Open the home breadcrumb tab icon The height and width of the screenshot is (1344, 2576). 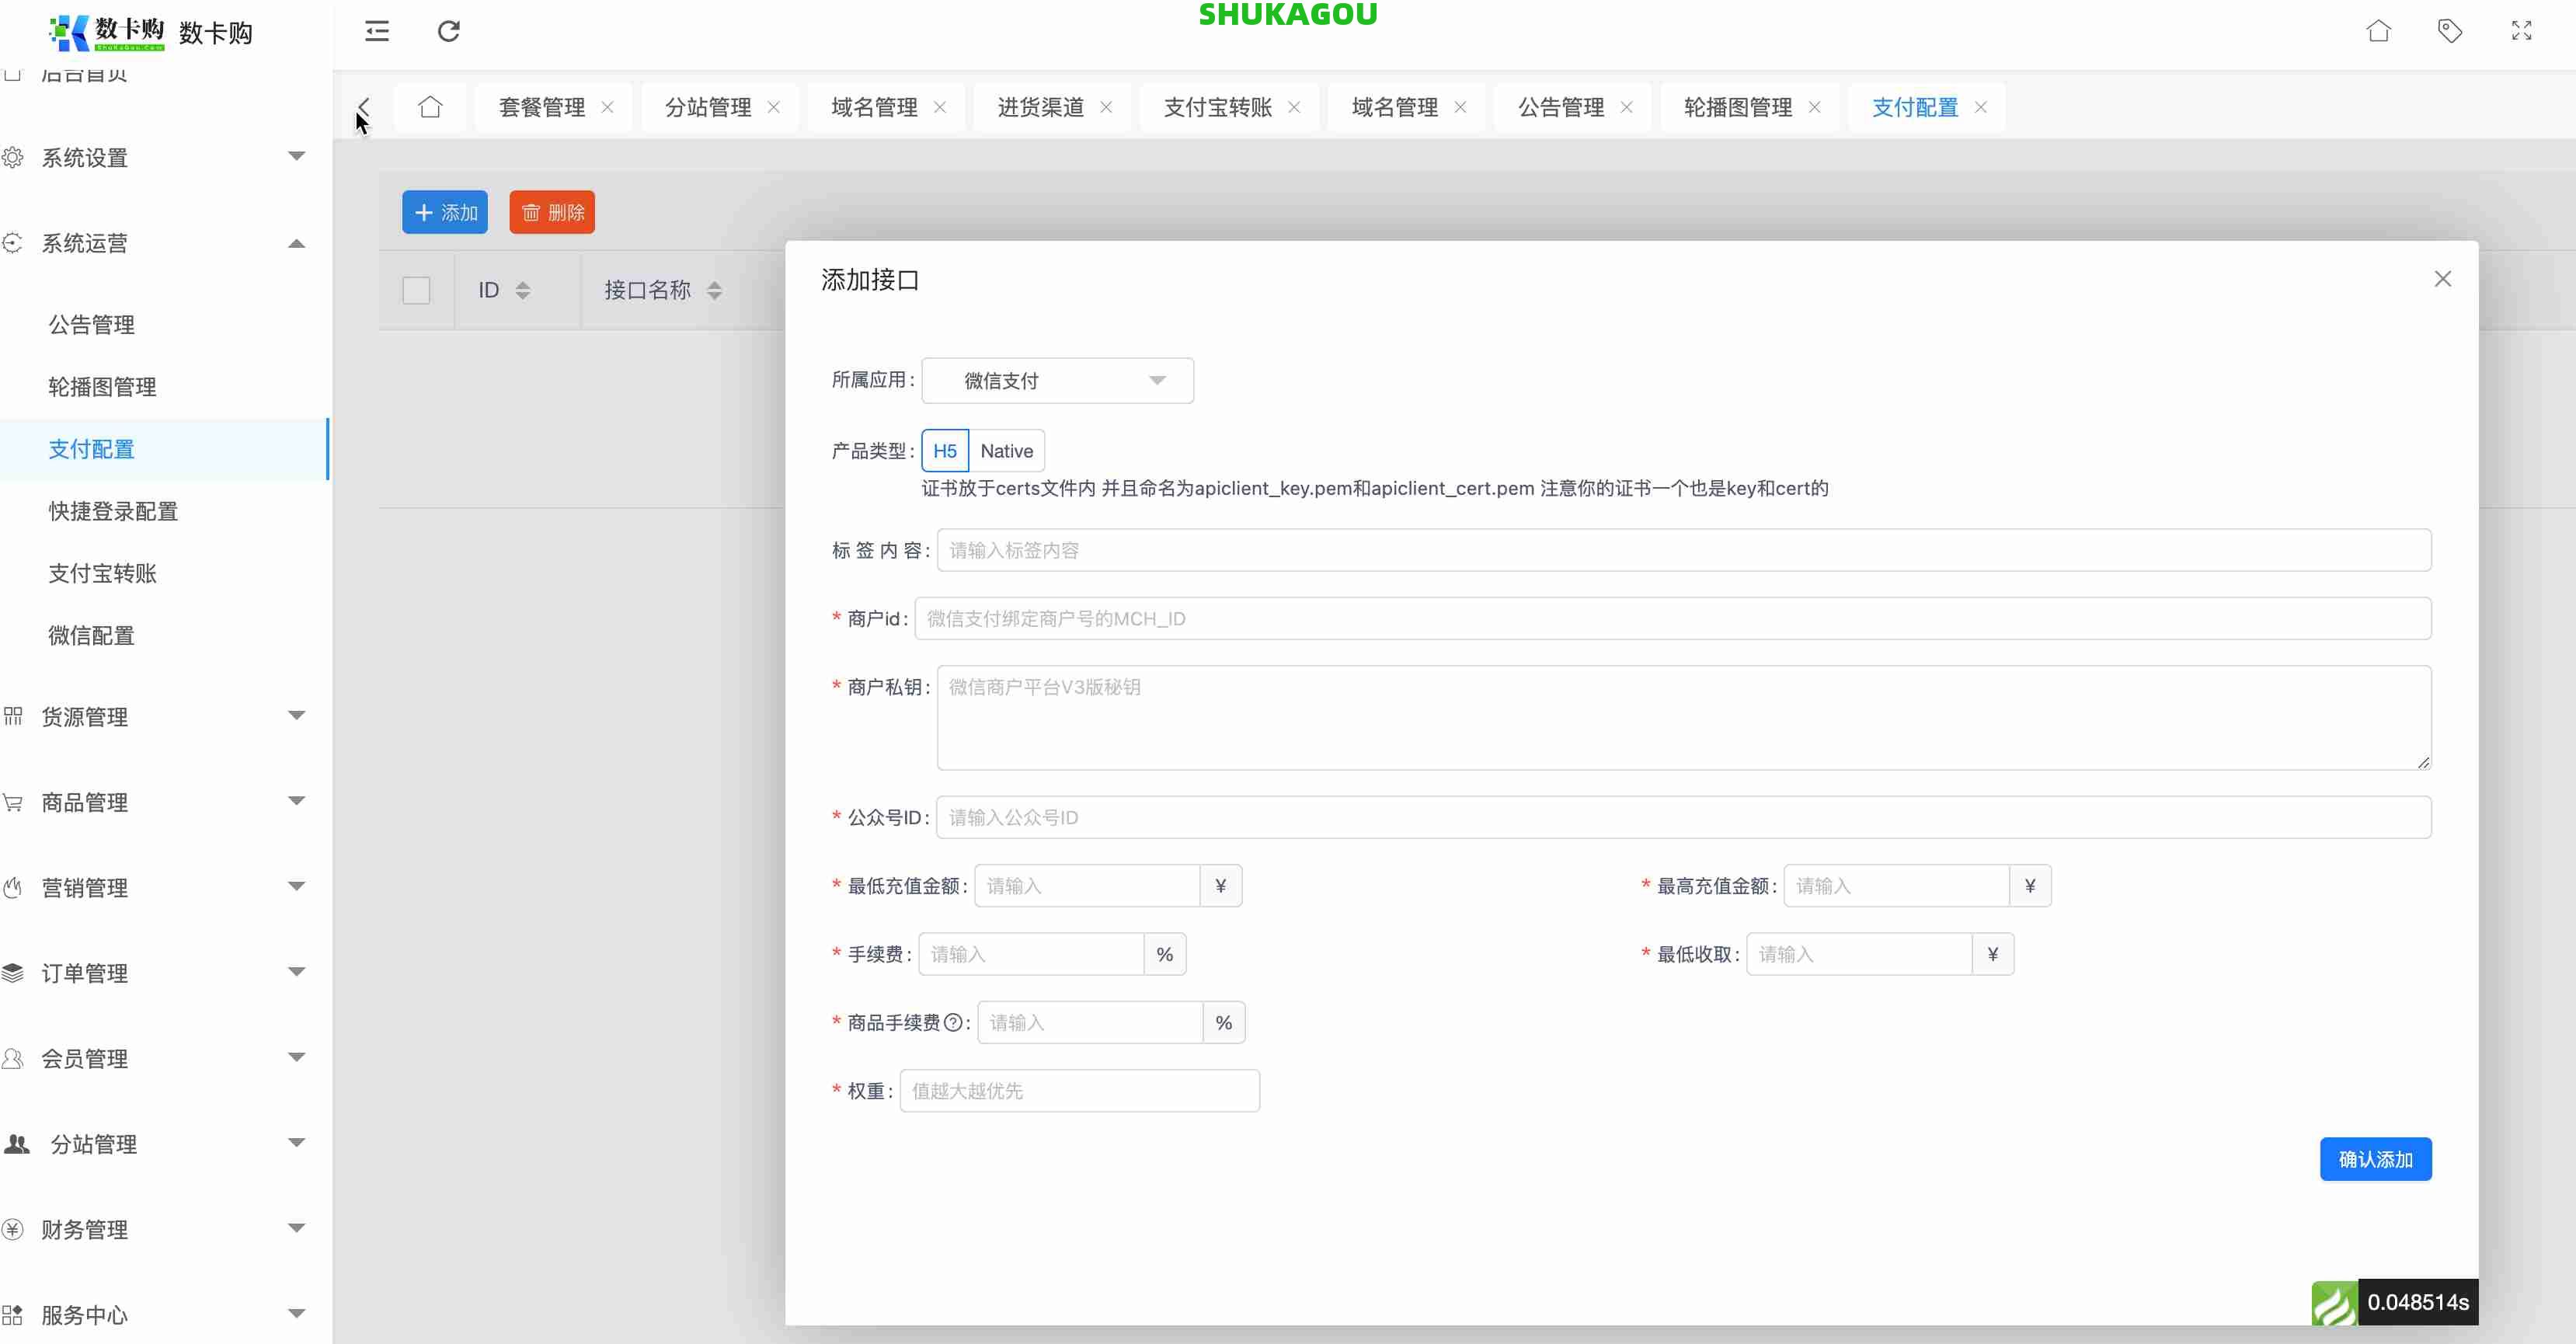[x=430, y=107]
